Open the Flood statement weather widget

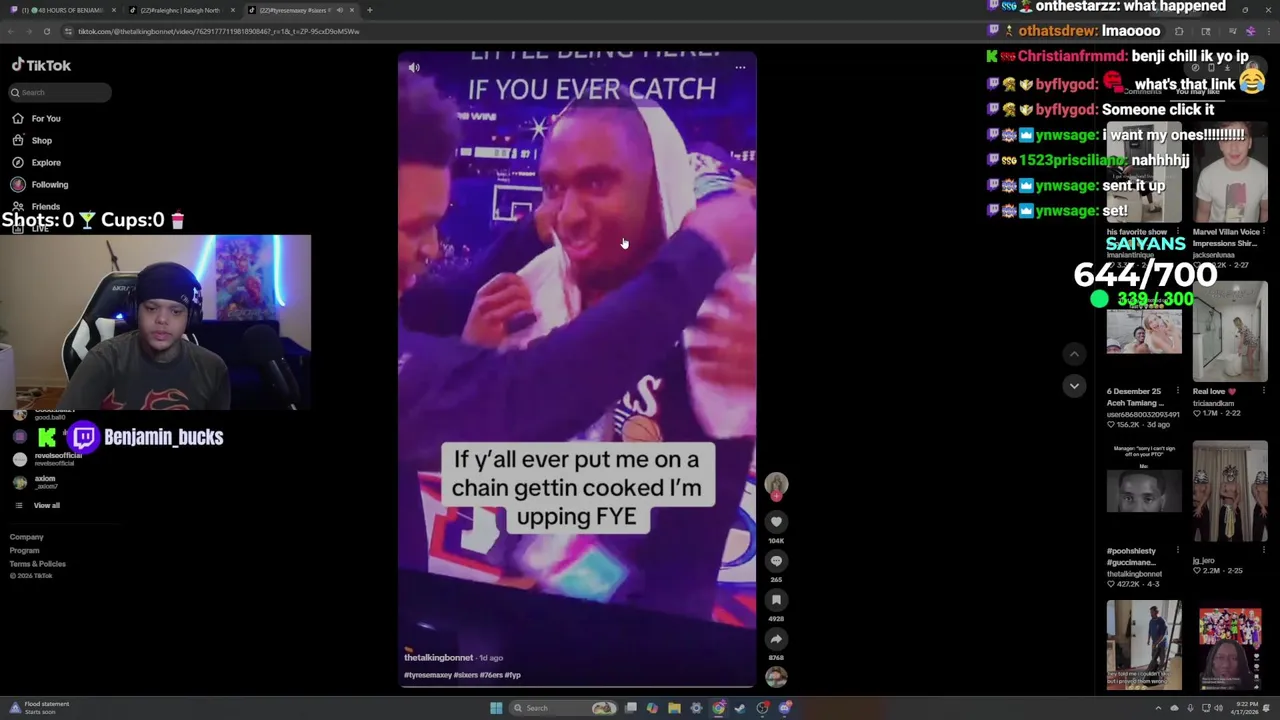pos(38,708)
